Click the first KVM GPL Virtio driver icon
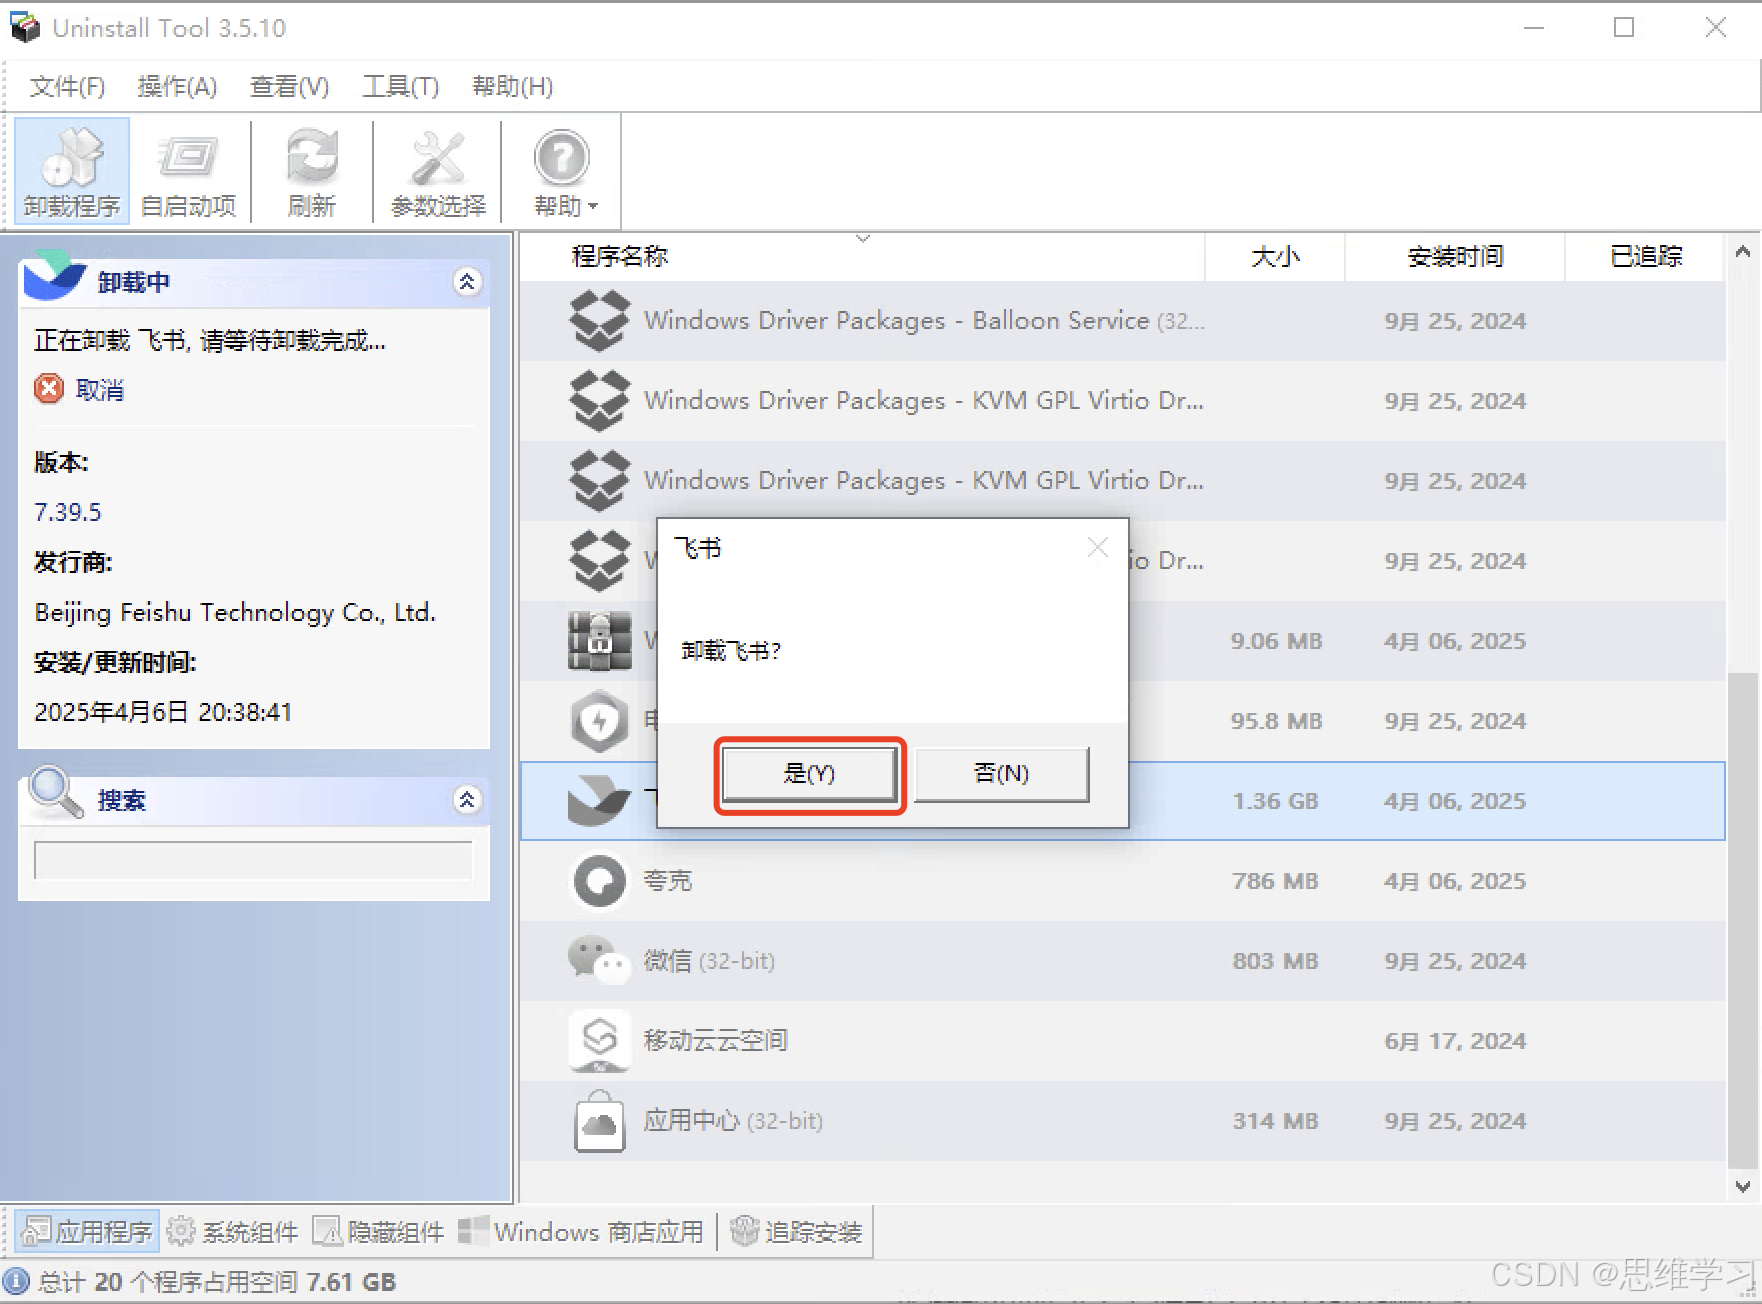 (x=600, y=401)
